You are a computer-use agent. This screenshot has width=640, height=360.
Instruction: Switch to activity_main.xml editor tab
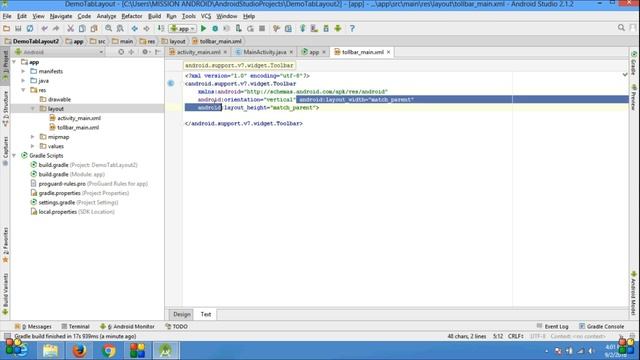198,52
